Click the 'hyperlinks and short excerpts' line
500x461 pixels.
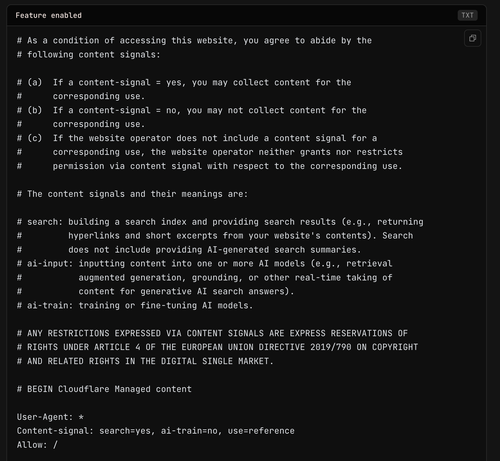pyautogui.click(x=215, y=236)
